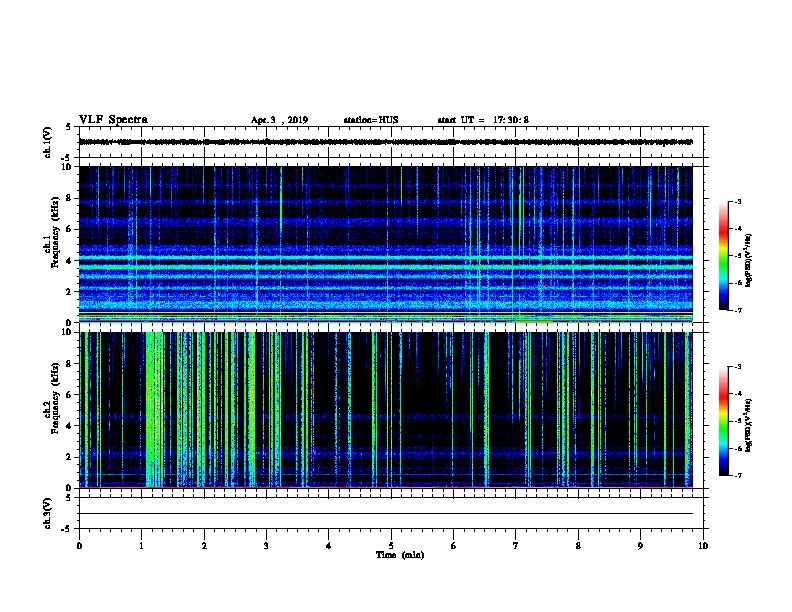Click the "5" tick on the time axis
Screen dimensions: 792x612
click(391, 546)
